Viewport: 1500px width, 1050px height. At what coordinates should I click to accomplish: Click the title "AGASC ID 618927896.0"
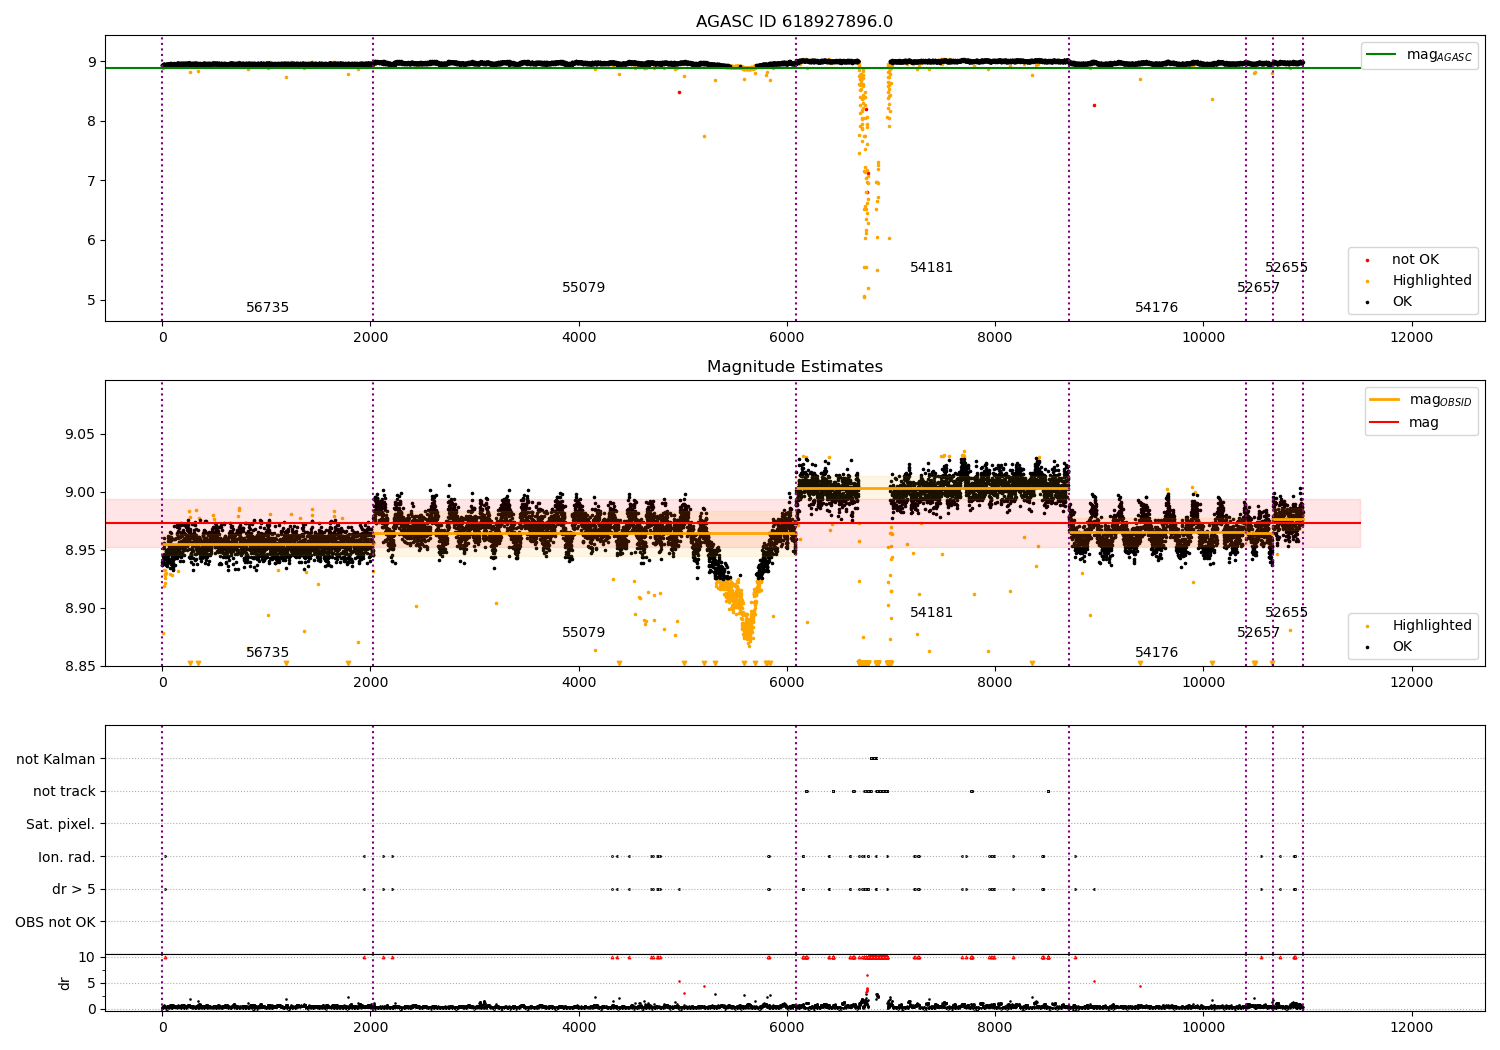pos(794,22)
